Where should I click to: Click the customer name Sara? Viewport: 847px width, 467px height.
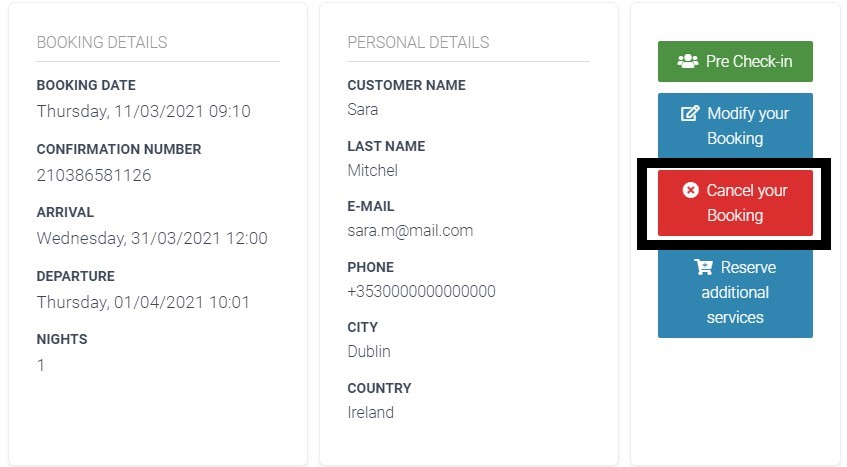pyautogui.click(x=362, y=110)
